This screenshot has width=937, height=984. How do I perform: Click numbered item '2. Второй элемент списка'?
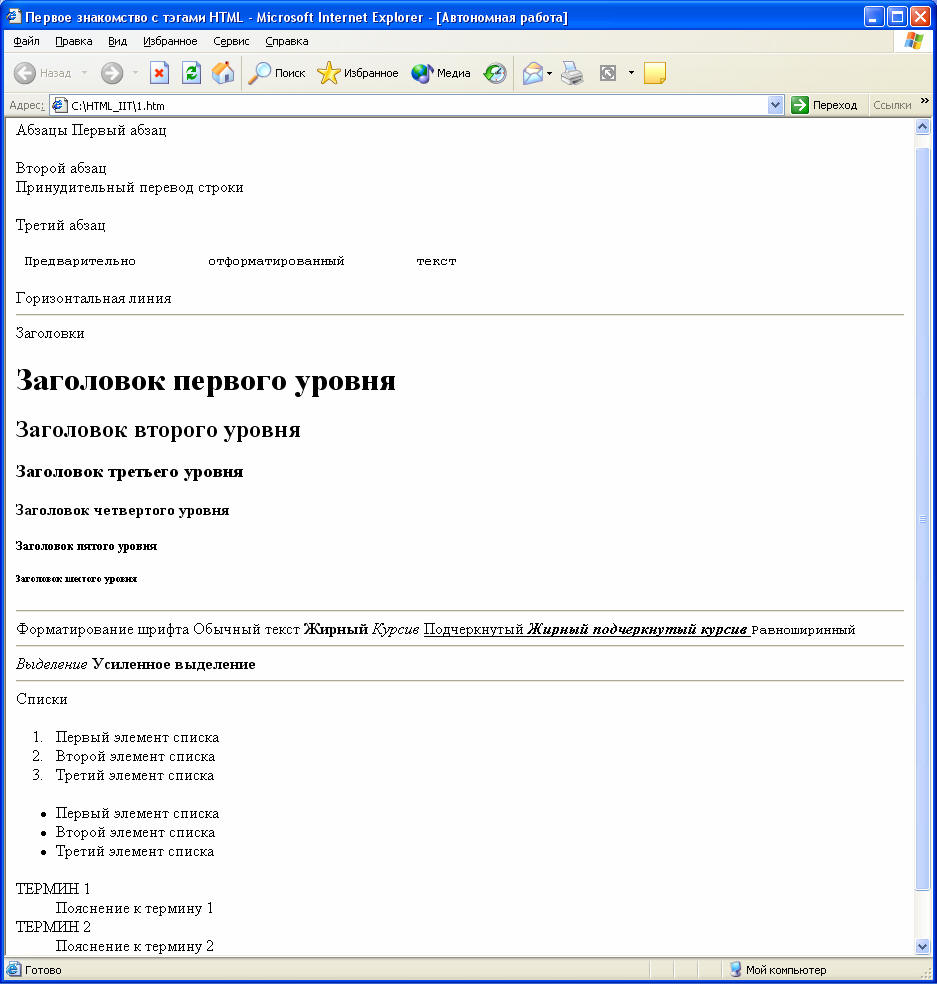pyautogui.click(x=124, y=757)
